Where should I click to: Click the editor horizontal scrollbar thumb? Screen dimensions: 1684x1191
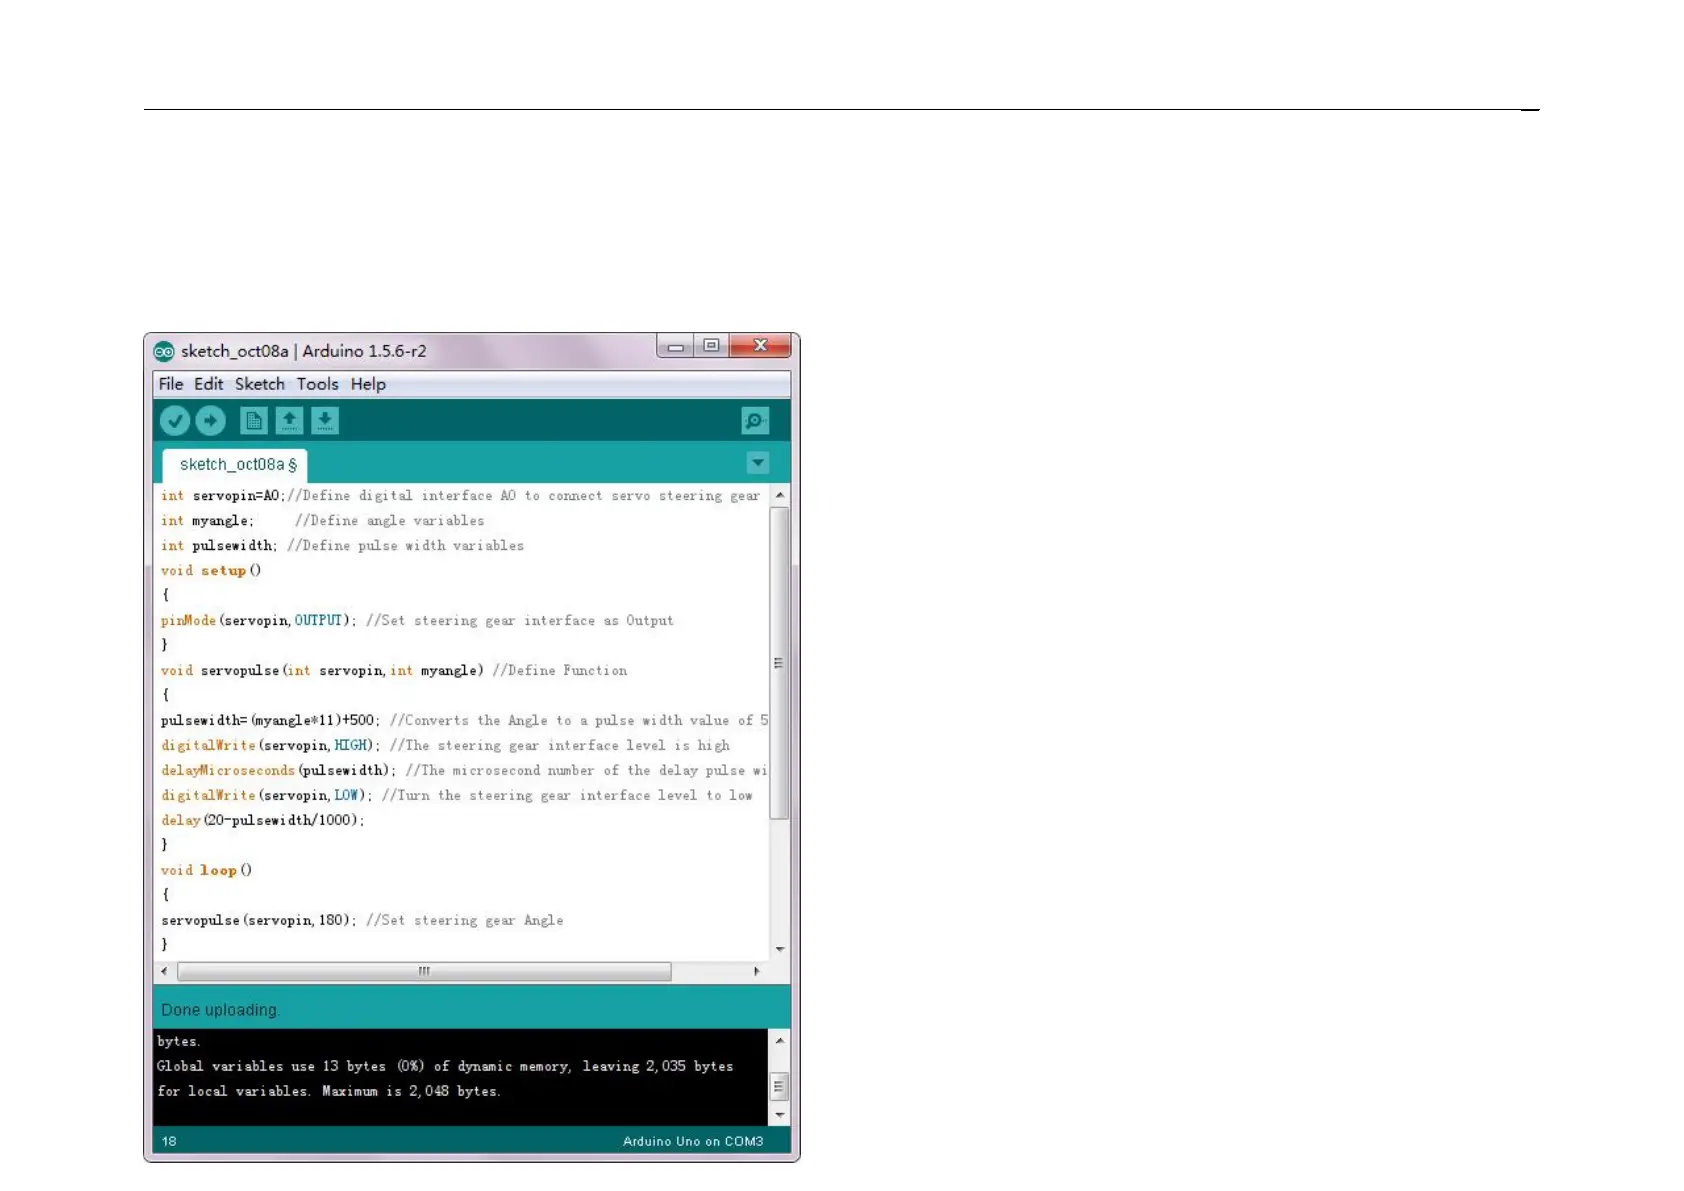click(x=424, y=971)
